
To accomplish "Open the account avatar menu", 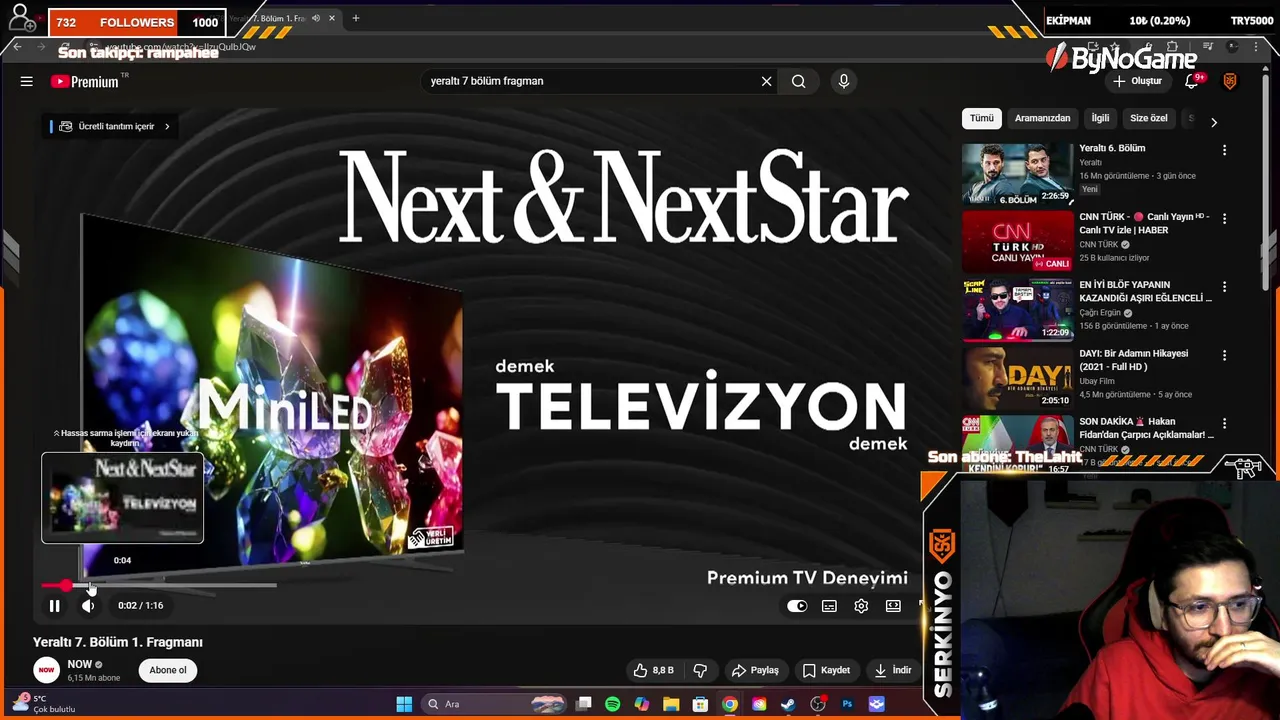I will point(1230,81).
